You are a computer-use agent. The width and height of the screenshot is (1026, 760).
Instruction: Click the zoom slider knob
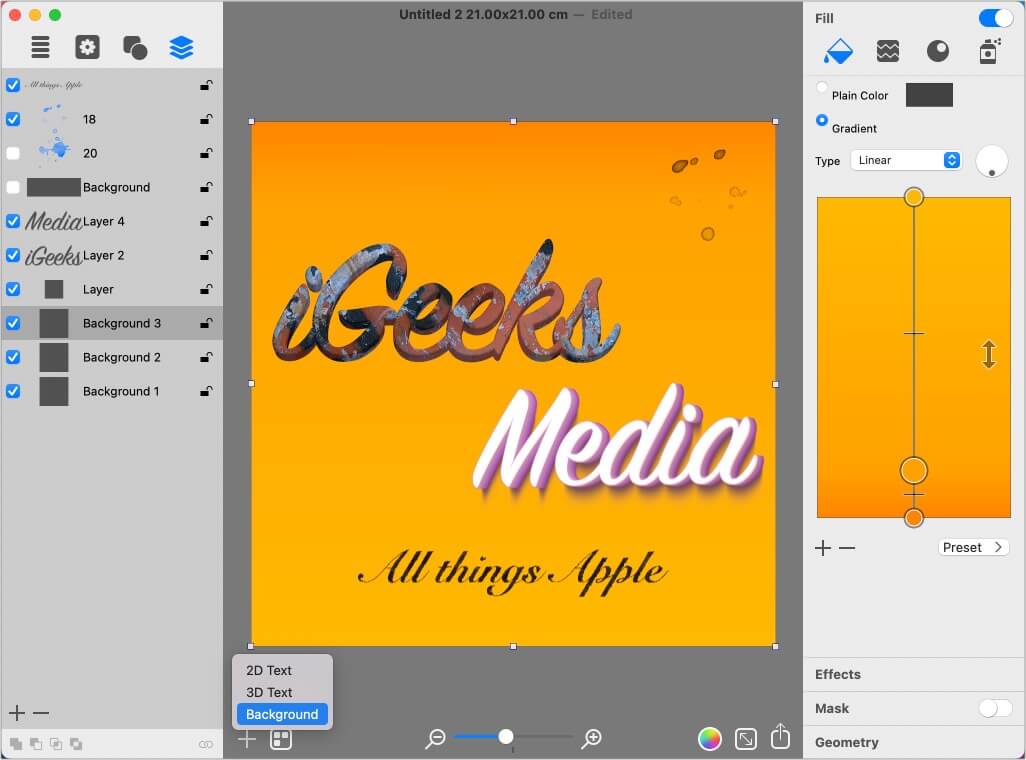tap(505, 737)
